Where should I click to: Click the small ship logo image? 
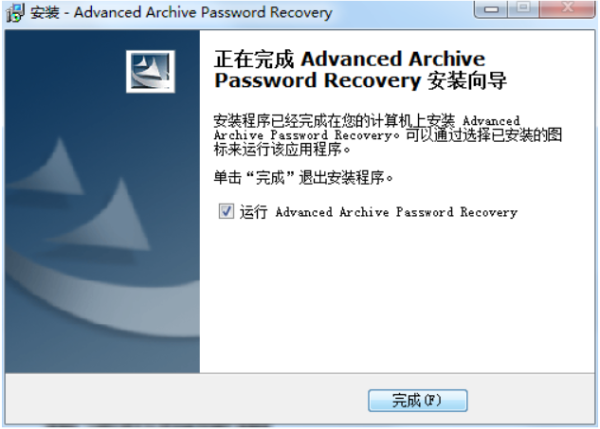(150, 71)
